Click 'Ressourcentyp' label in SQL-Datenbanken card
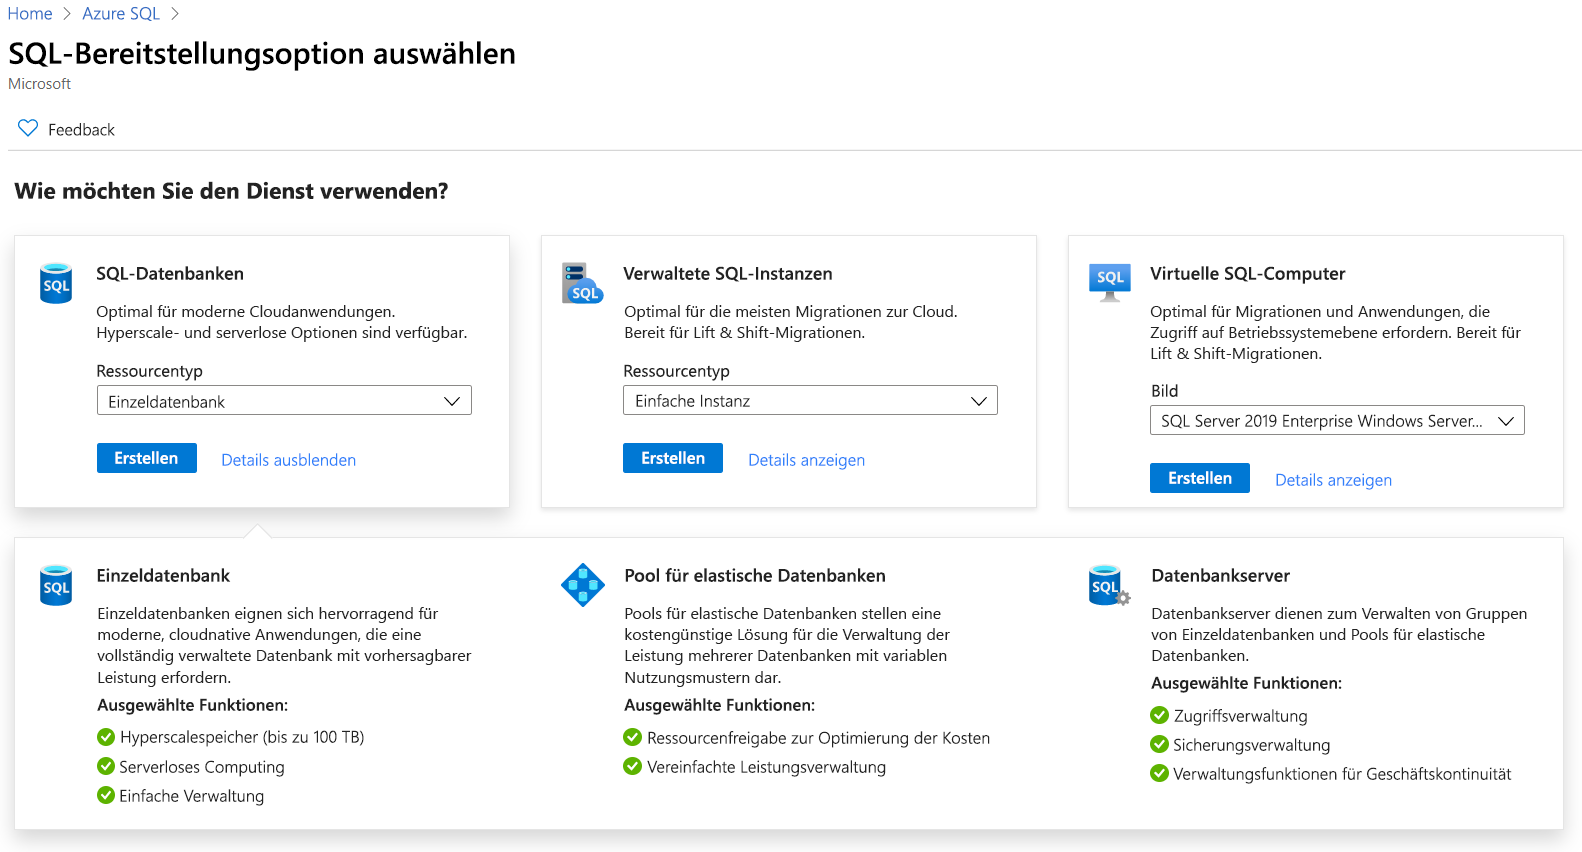Image resolution: width=1582 pixels, height=852 pixels. [149, 371]
